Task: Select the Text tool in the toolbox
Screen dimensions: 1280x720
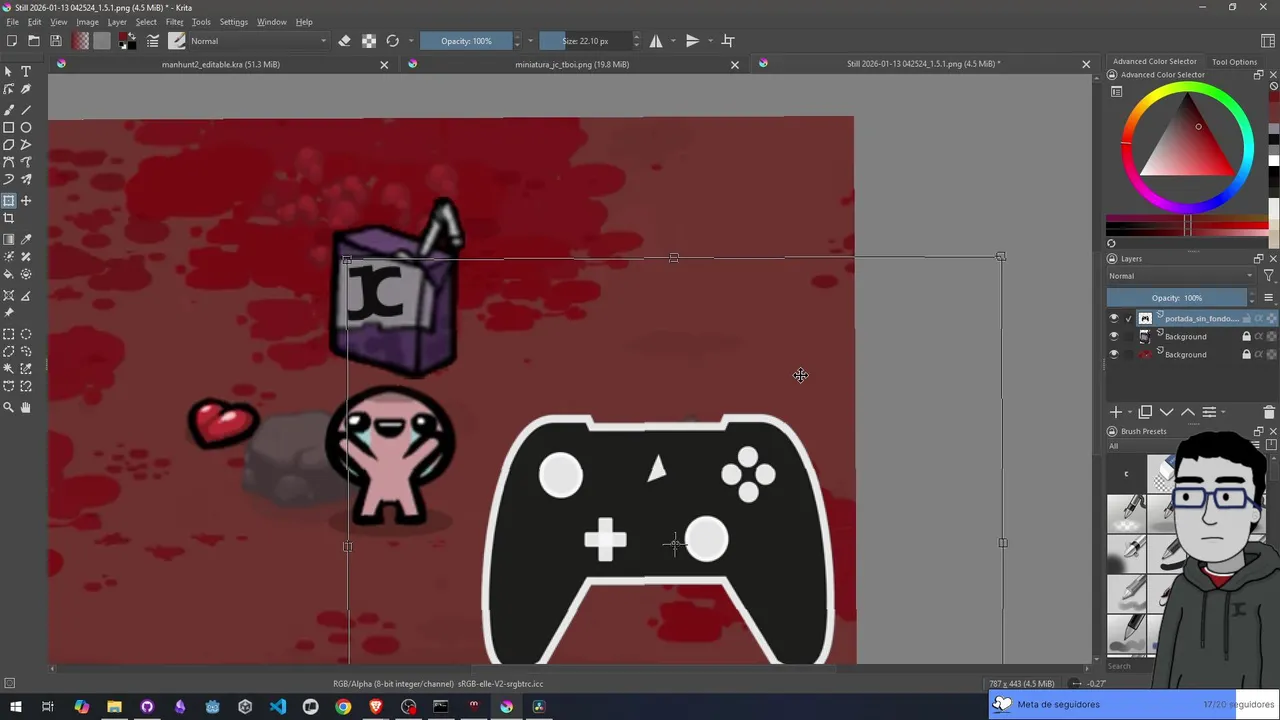Action: click(x=26, y=72)
